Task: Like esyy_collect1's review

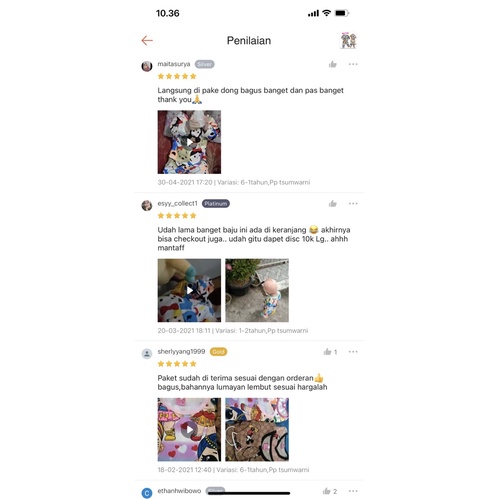Action: coord(333,203)
